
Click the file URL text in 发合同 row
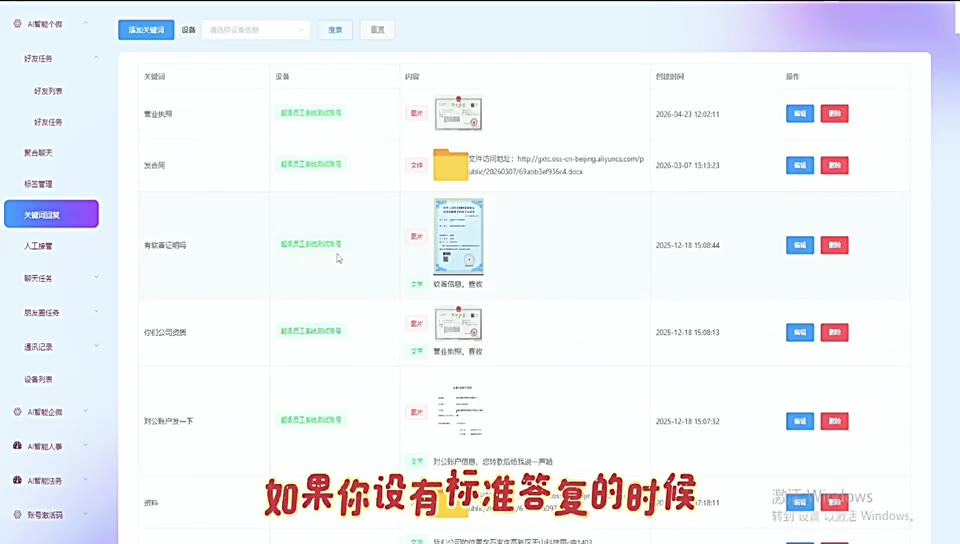tap(556, 165)
